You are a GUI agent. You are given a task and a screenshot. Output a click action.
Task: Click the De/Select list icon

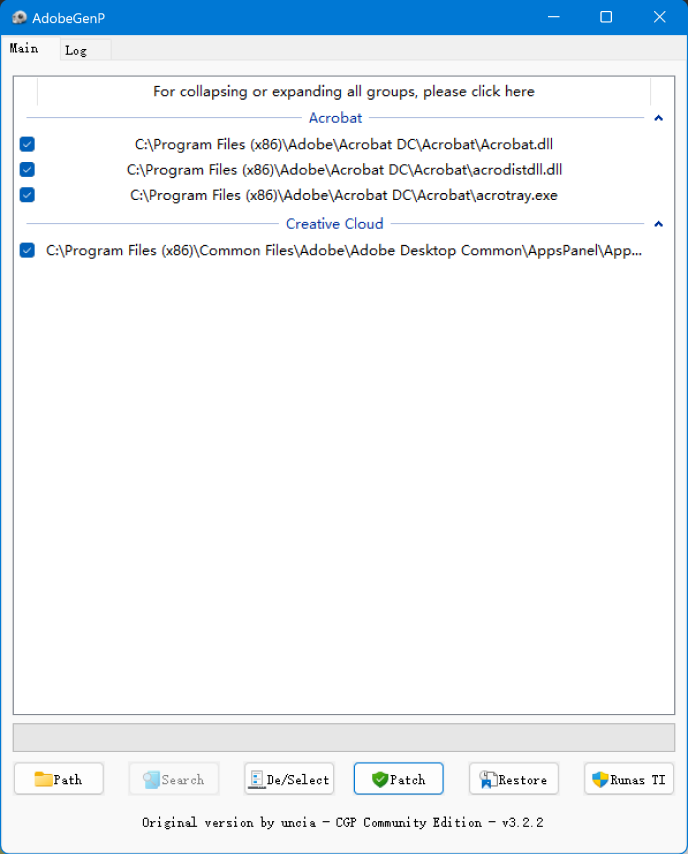tap(256, 779)
